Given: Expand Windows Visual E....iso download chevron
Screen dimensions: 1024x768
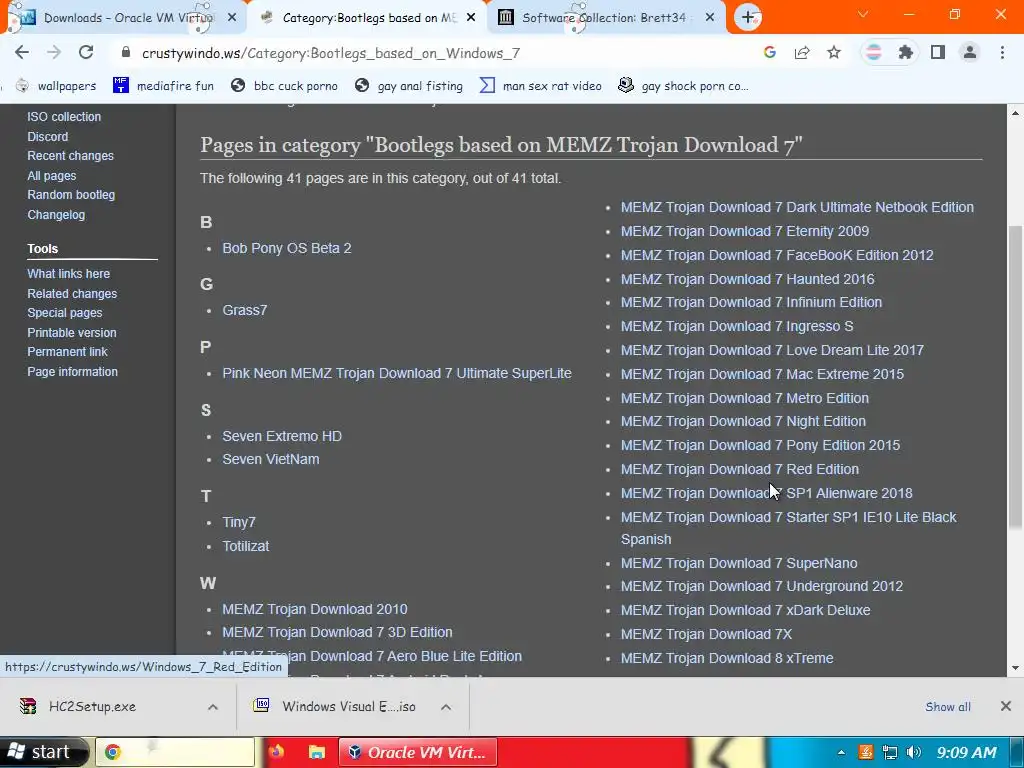Looking at the screenshot, I should tap(446, 707).
